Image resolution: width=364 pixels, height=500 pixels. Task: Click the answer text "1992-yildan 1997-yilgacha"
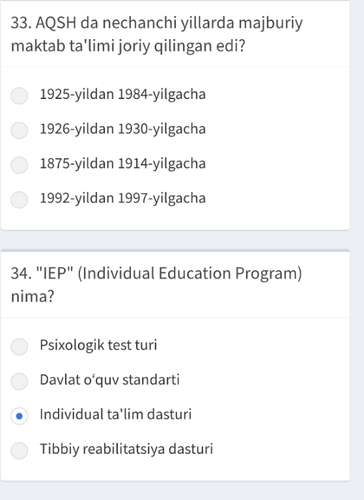coord(123,198)
